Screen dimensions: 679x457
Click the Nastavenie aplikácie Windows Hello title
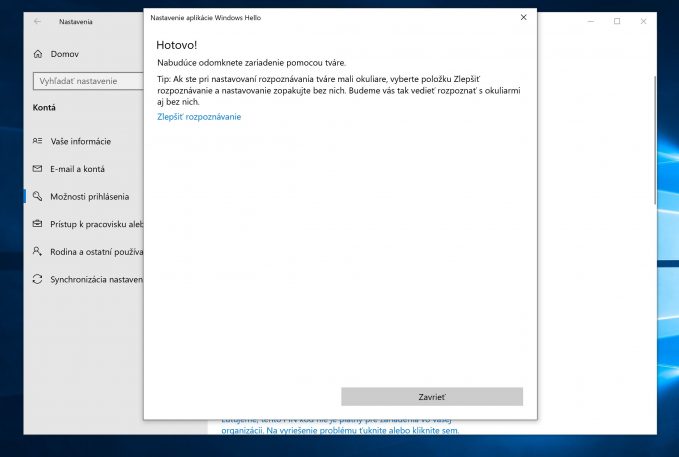click(206, 18)
